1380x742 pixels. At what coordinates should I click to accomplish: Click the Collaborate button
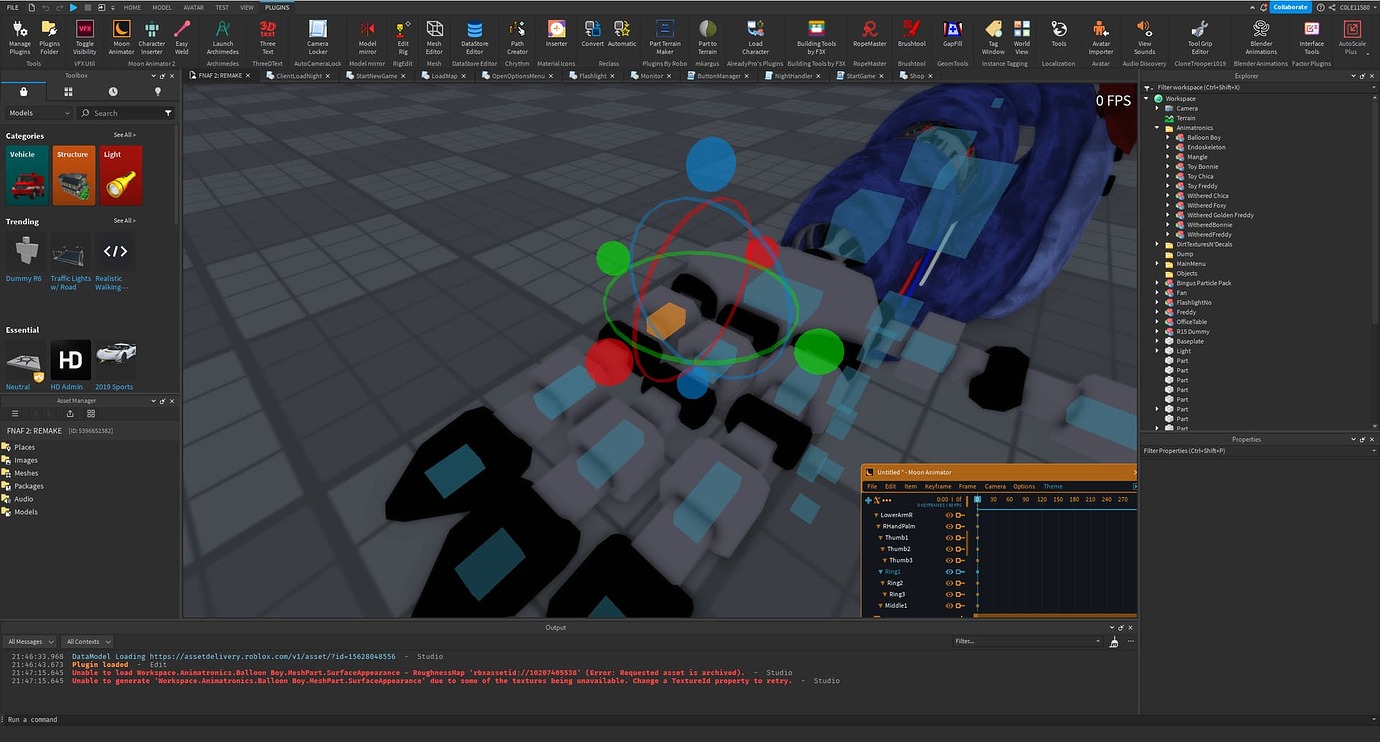[1289, 7]
